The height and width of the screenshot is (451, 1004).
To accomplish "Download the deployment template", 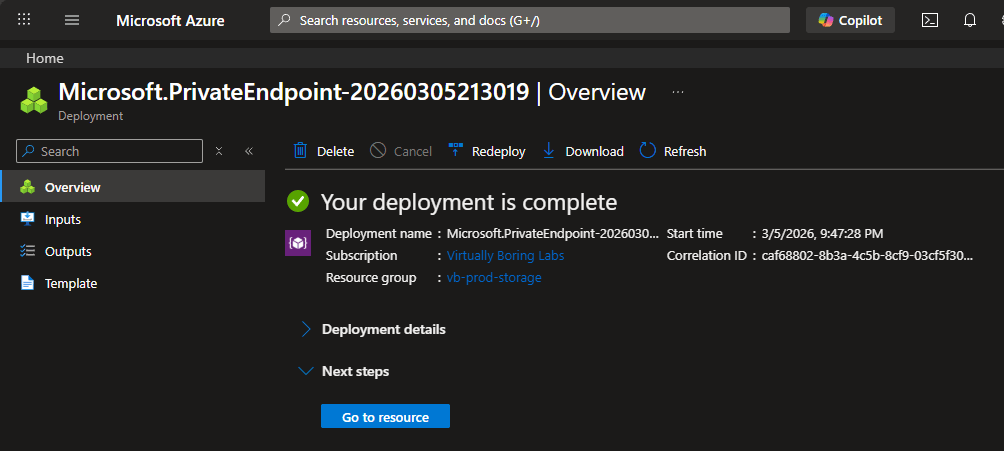I will (583, 151).
